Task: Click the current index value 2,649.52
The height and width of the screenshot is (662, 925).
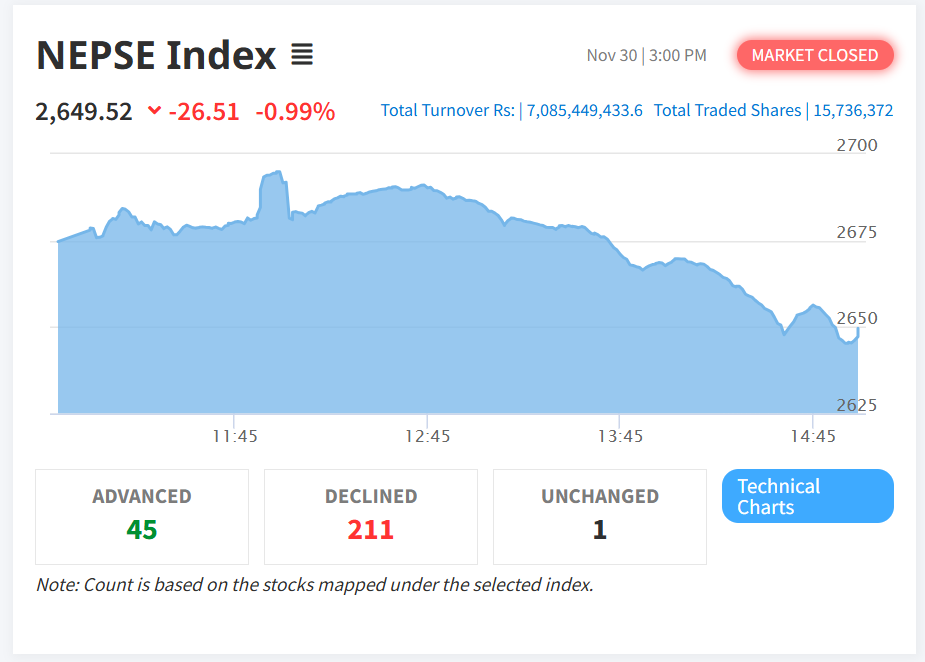Action: click(x=84, y=111)
